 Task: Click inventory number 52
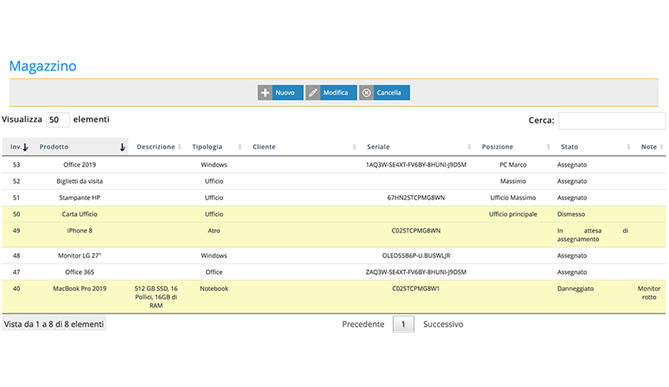(x=17, y=181)
